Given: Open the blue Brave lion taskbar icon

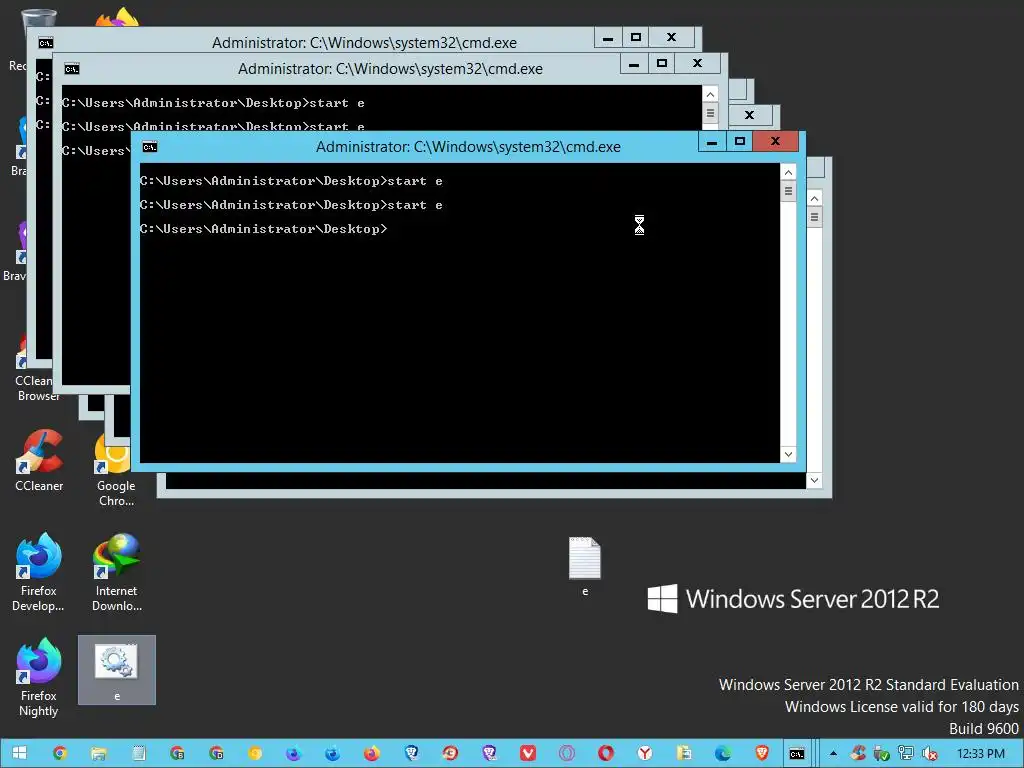Looking at the screenshot, I should [411, 754].
